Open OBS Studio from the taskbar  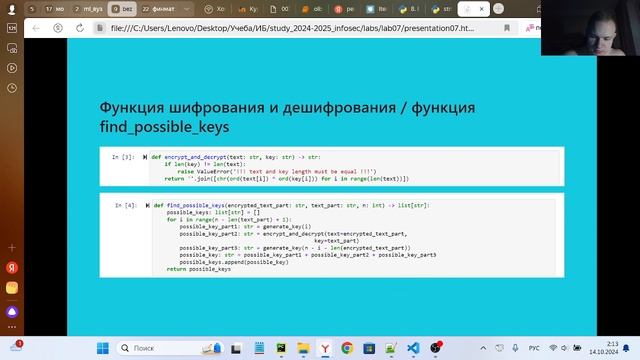click(435, 348)
